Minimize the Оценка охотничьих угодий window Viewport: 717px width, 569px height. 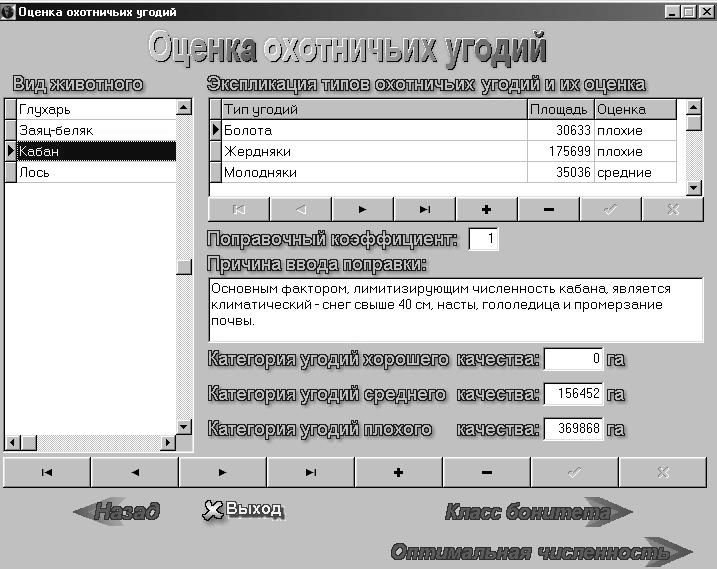(672, 11)
